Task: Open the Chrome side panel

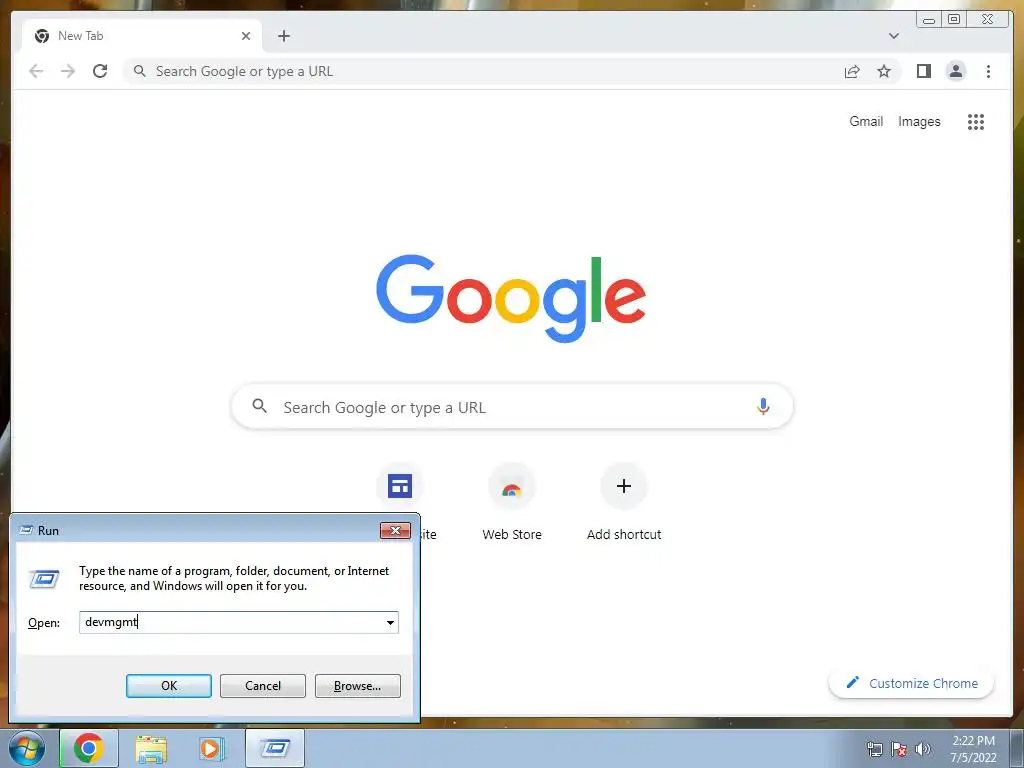Action: [x=923, y=71]
